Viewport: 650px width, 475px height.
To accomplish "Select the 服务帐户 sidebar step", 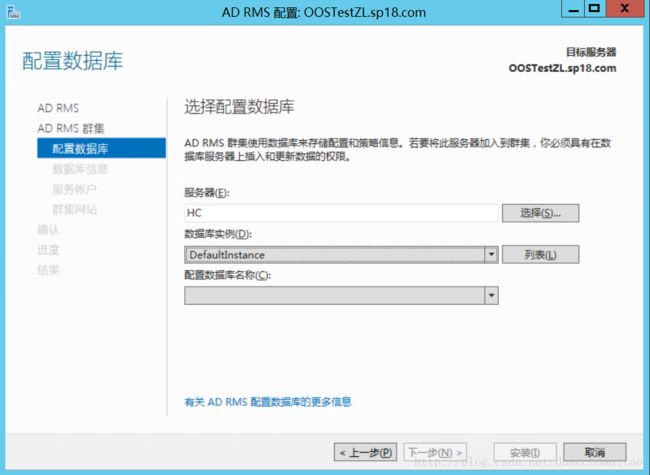I will [74, 189].
